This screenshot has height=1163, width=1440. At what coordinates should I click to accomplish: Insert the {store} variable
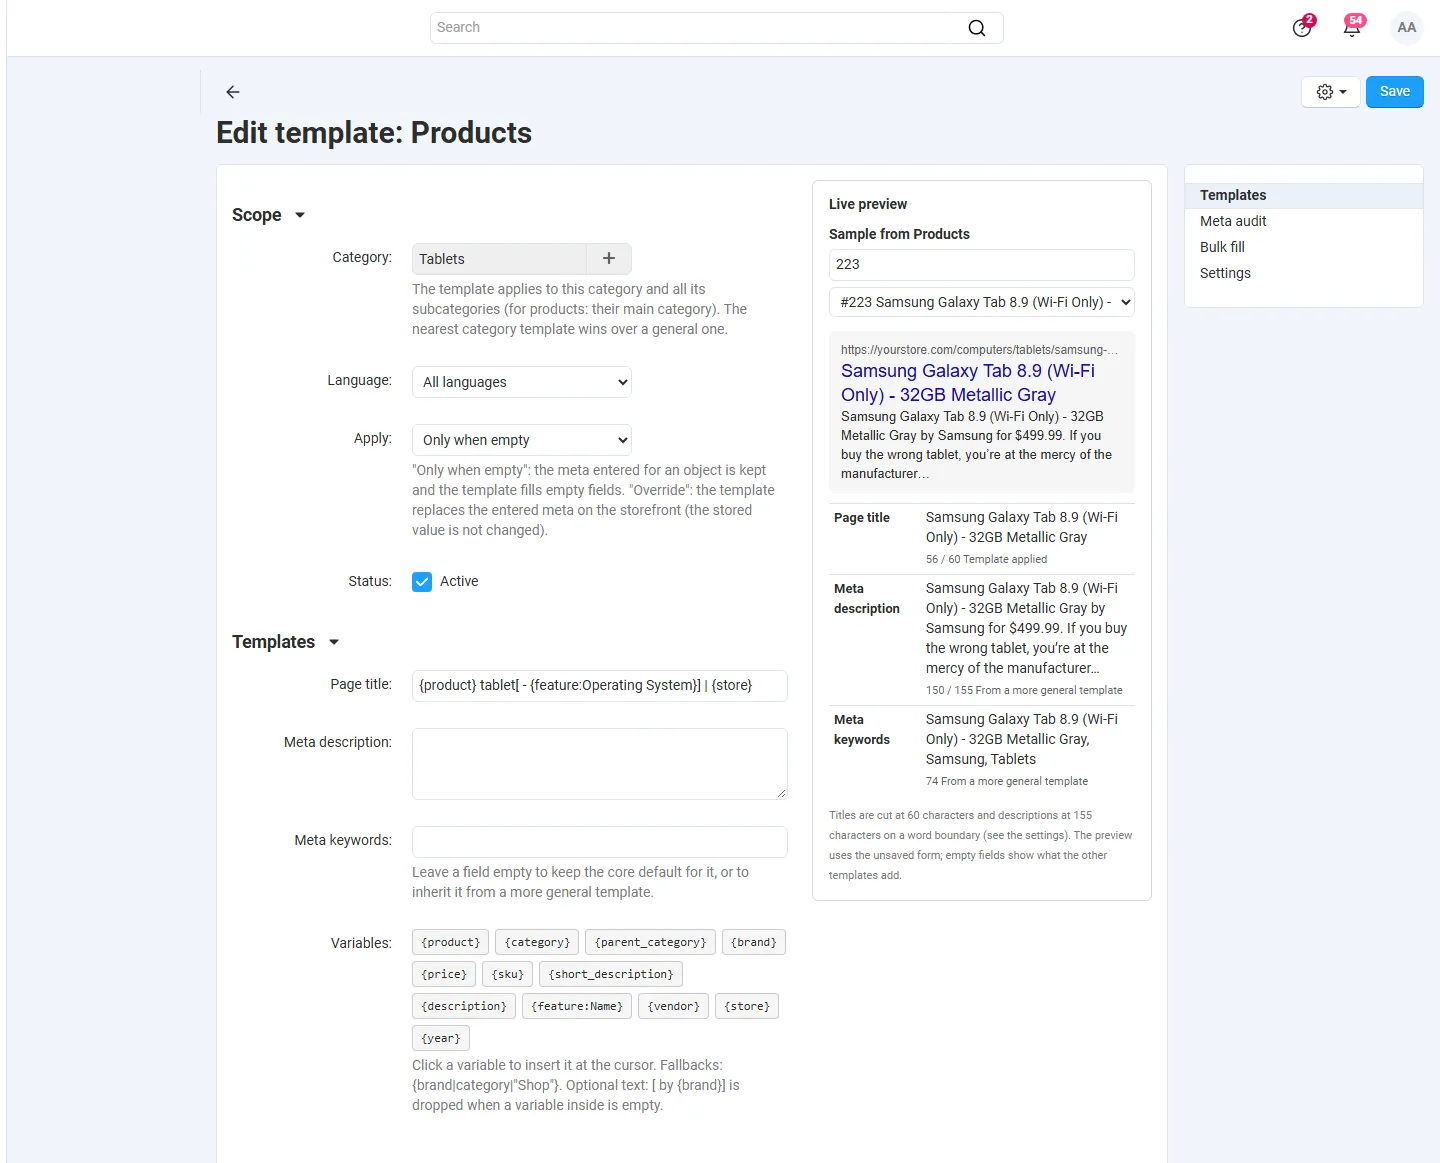pos(747,1006)
